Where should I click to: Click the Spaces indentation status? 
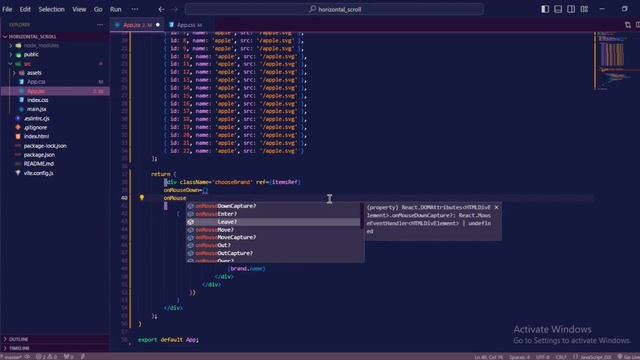click(519, 357)
